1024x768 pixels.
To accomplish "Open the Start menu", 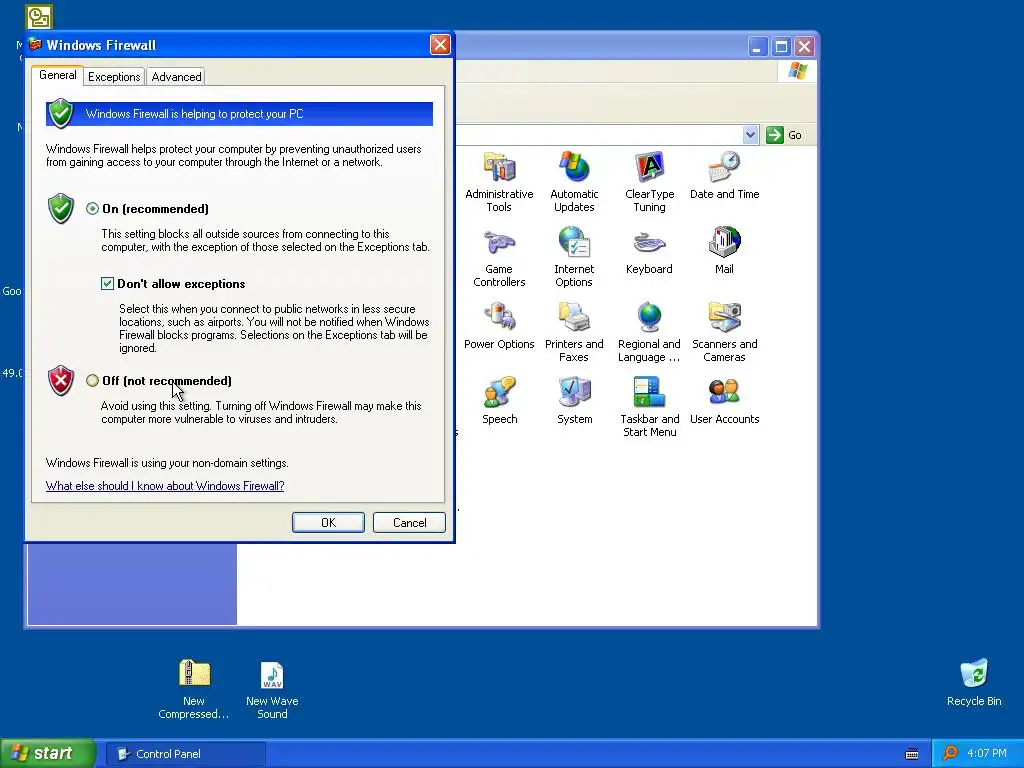I will [47, 753].
